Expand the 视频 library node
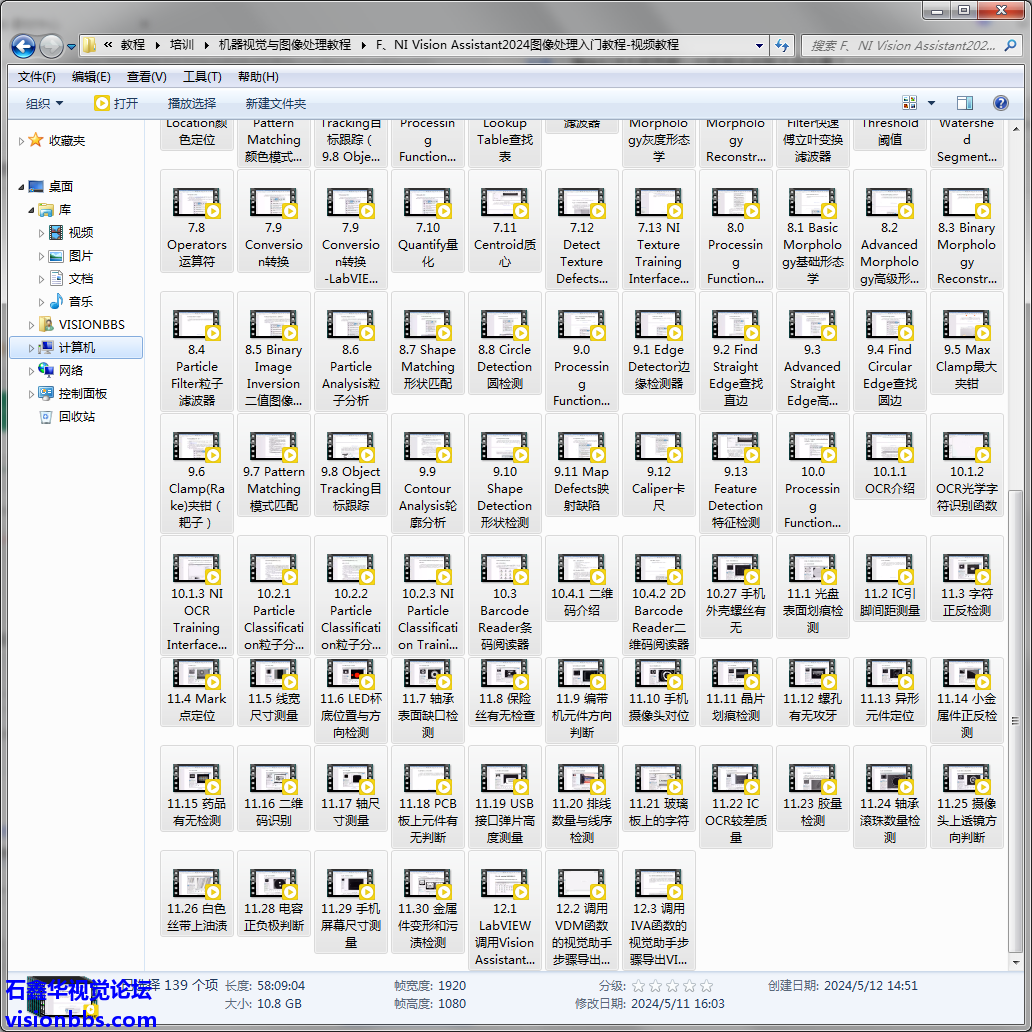 41,233
